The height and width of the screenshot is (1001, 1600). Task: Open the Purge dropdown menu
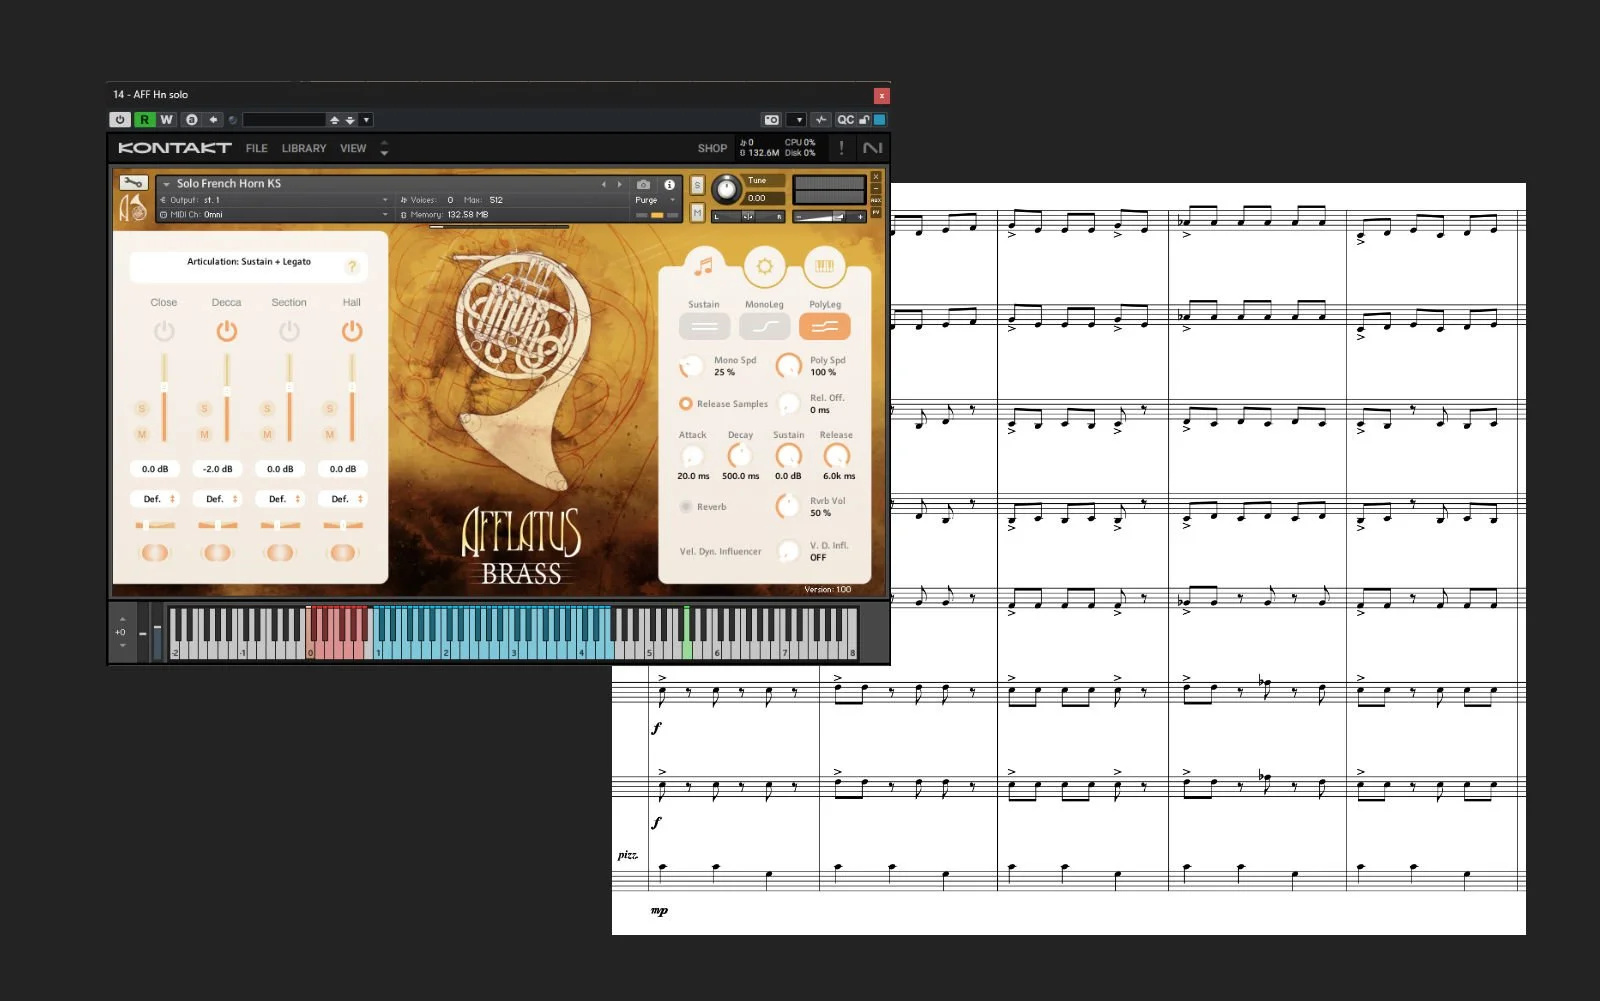pos(655,200)
